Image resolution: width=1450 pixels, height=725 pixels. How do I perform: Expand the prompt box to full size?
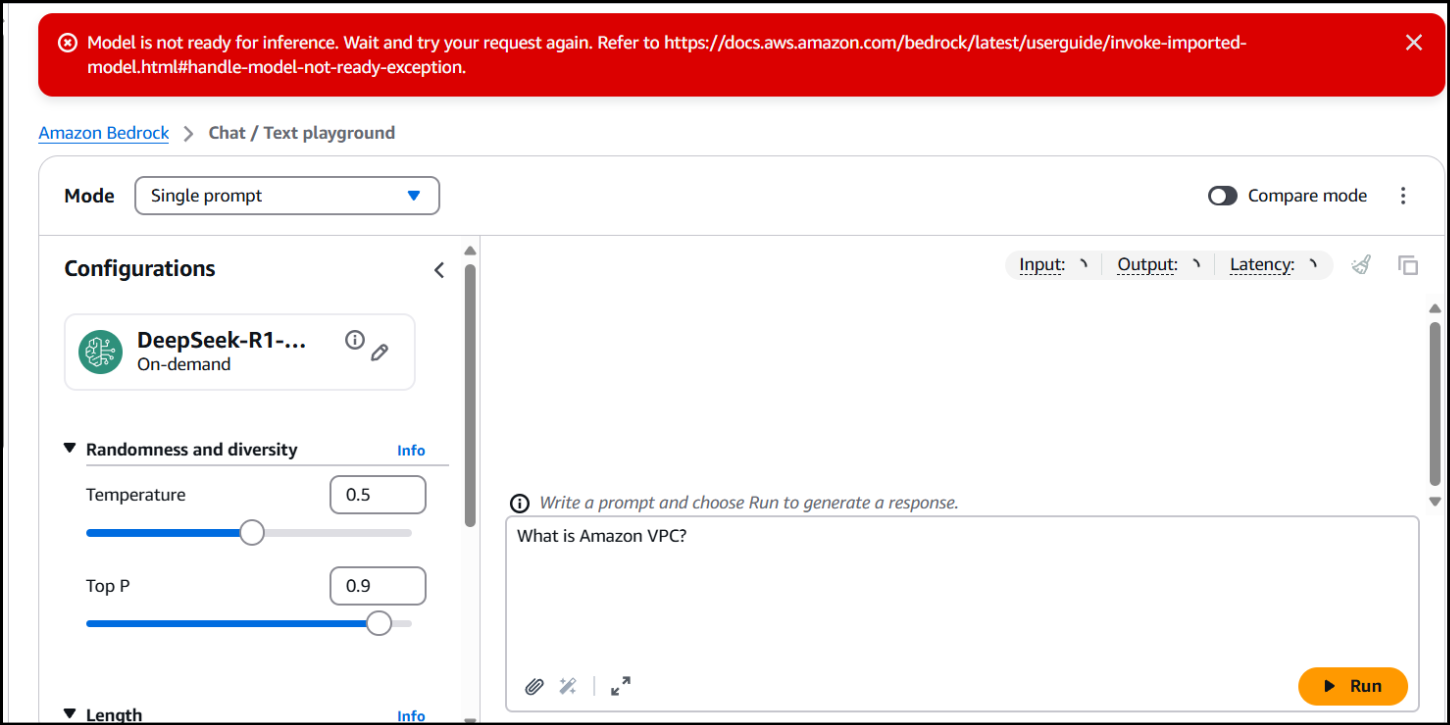620,686
